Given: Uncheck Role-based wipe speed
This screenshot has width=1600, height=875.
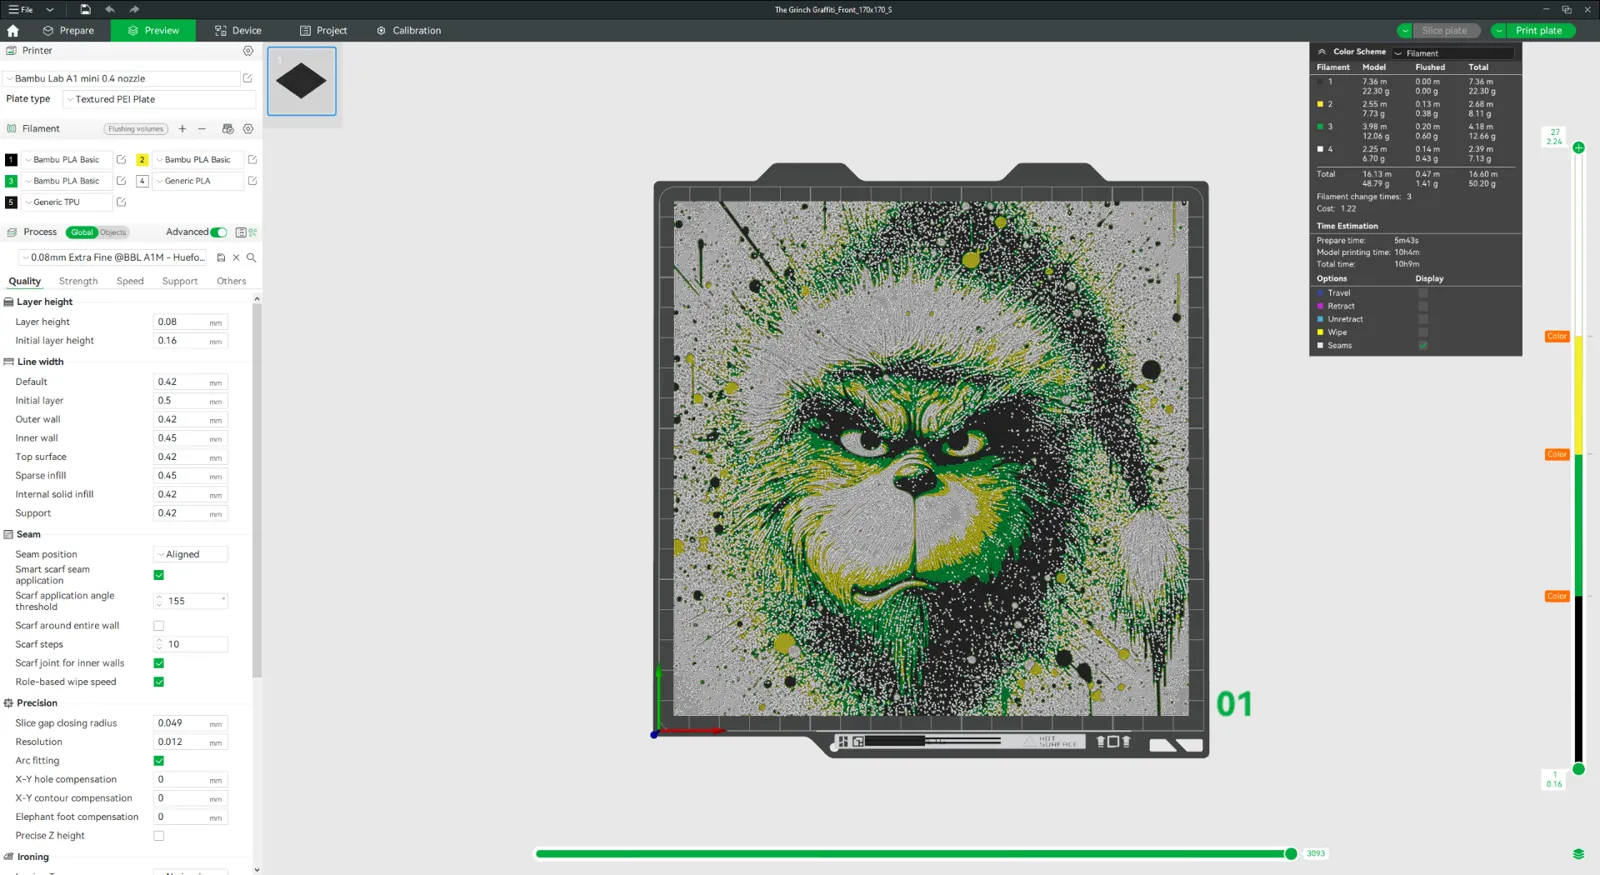Looking at the screenshot, I should pos(159,682).
